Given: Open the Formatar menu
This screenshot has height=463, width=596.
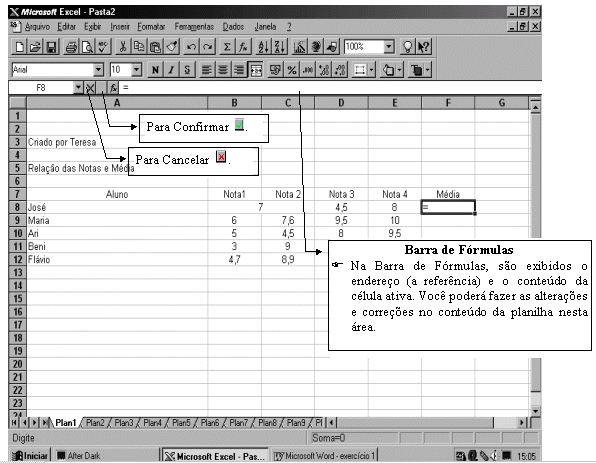Looking at the screenshot, I should coord(151,27).
